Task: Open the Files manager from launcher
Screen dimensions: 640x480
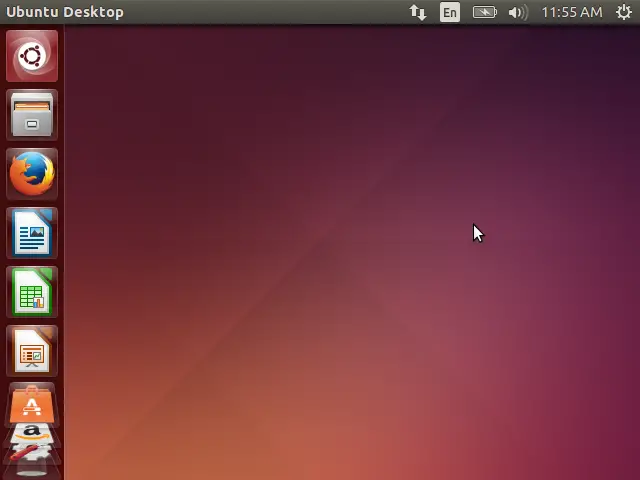Action: coord(32,115)
